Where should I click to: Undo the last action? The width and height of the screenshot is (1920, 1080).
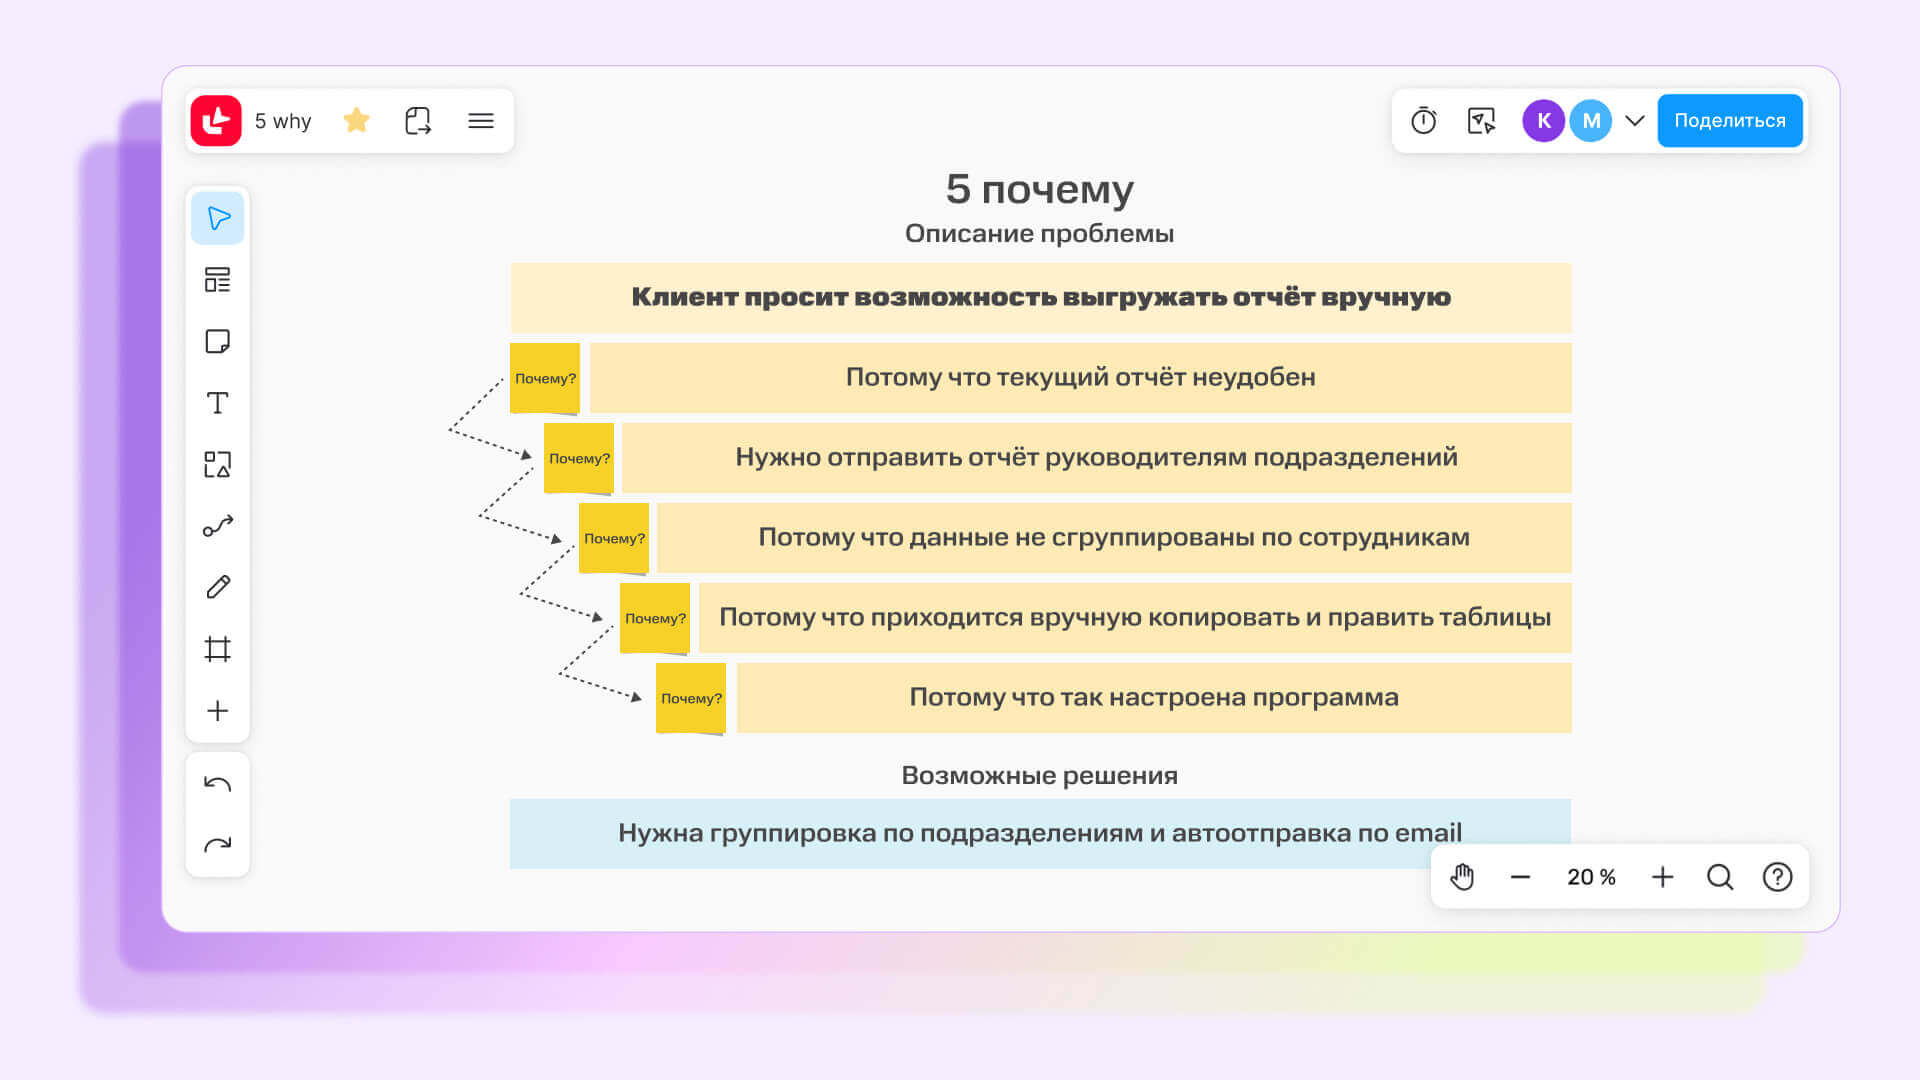click(x=218, y=784)
